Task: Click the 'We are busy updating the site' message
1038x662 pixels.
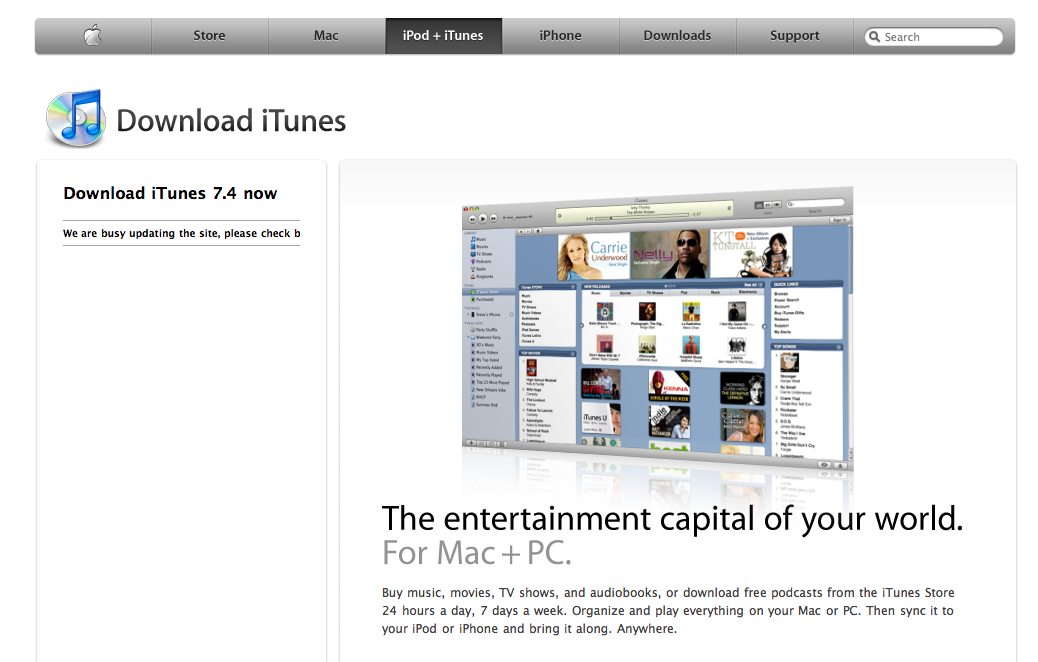Action: click(181, 234)
